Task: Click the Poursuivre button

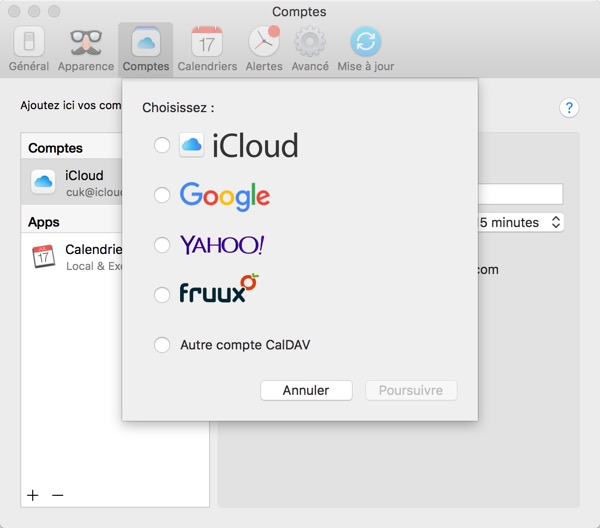Action: (x=411, y=390)
